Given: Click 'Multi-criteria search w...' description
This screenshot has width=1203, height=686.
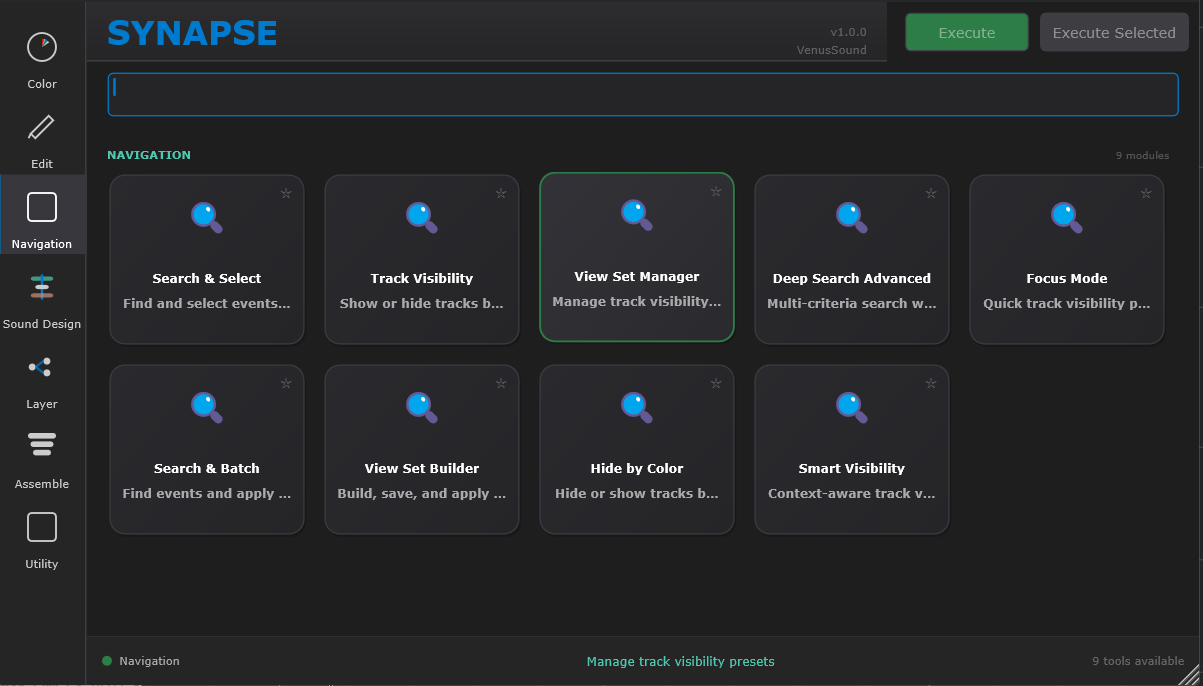Looking at the screenshot, I should click(852, 303).
